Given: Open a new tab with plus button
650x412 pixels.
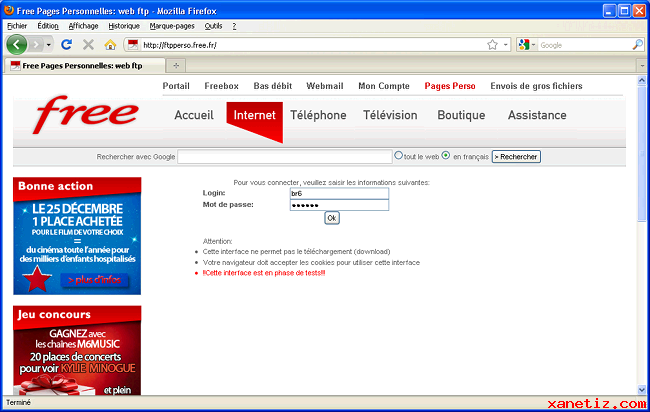Looking at the screenshot, I should click(x=176, y=65).
